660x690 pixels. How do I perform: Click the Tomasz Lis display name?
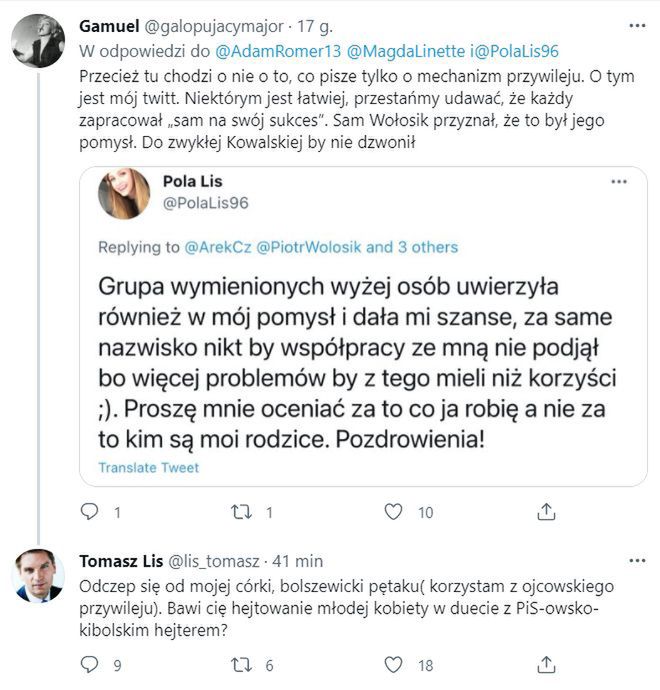point(114,558)
